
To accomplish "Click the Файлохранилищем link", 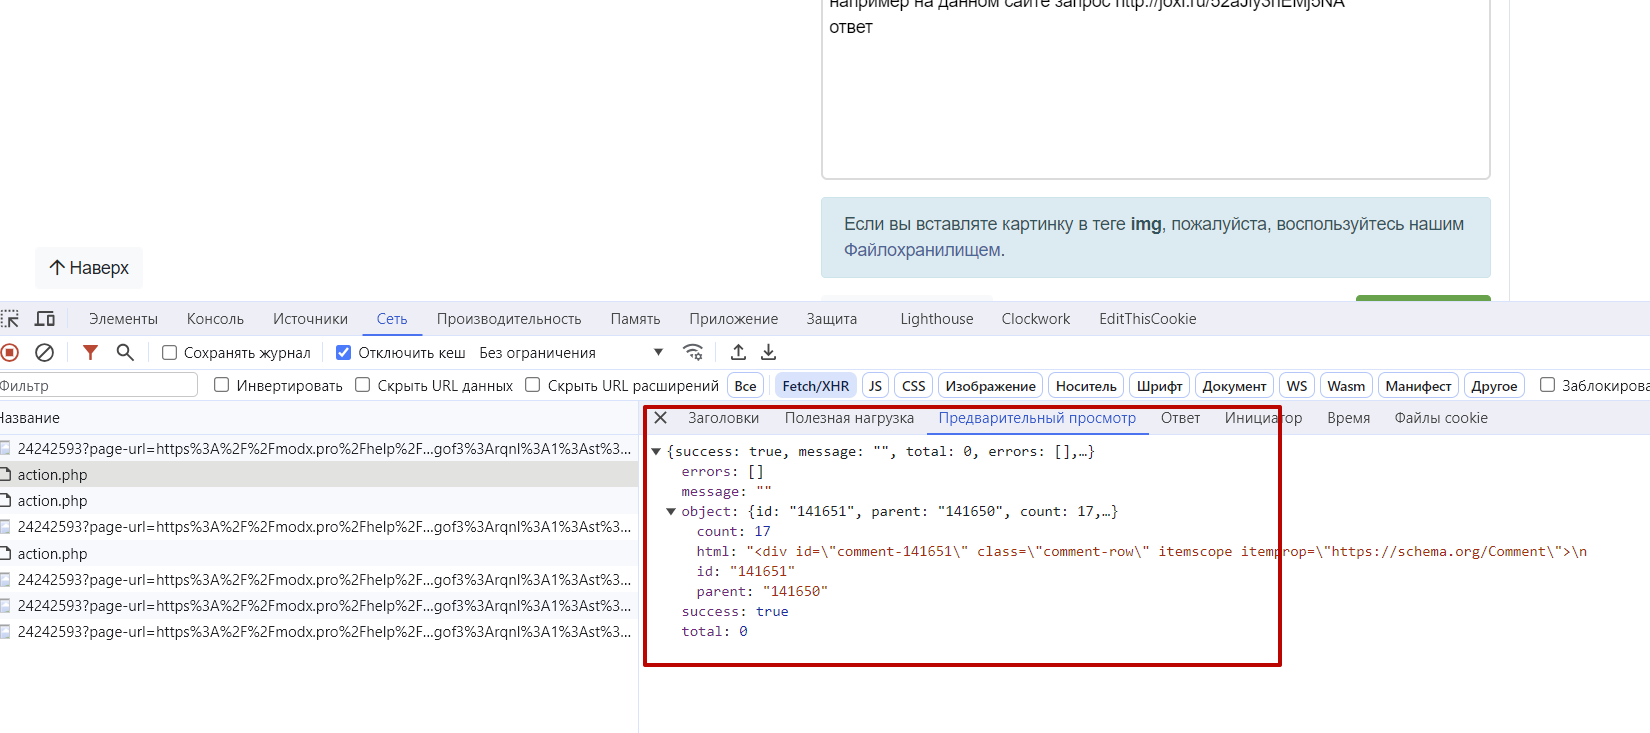I will 922,250.
